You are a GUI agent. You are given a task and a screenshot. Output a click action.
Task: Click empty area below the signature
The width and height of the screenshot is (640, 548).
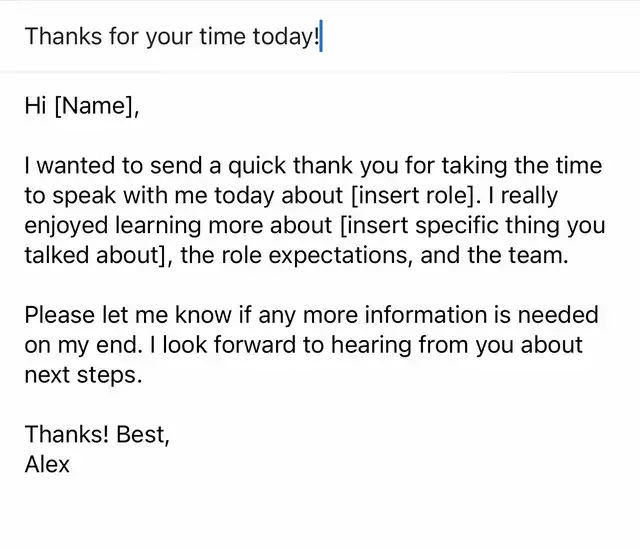click(x=320, y=515)
